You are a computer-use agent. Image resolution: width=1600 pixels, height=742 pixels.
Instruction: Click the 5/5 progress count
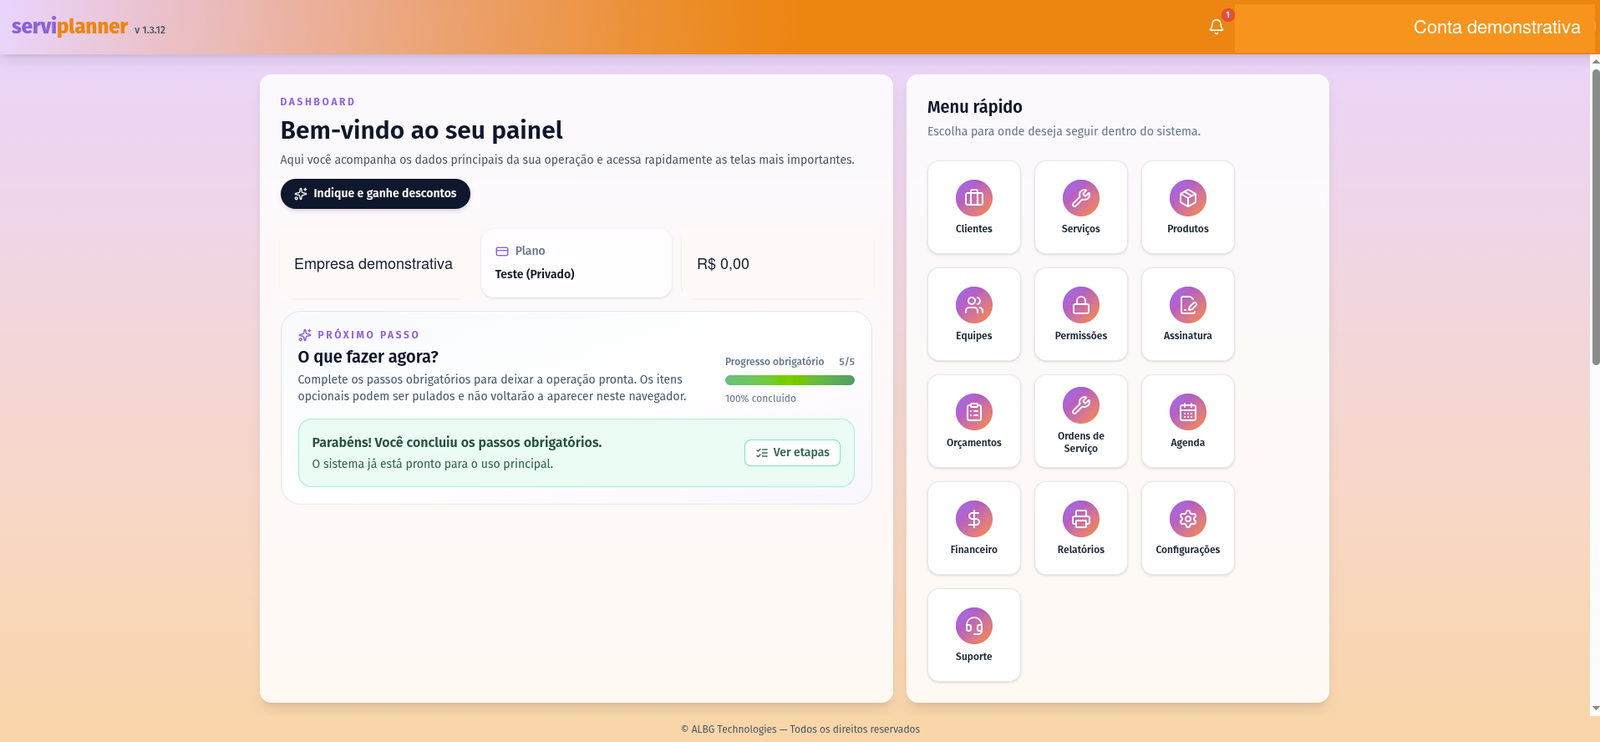[847, 362]
